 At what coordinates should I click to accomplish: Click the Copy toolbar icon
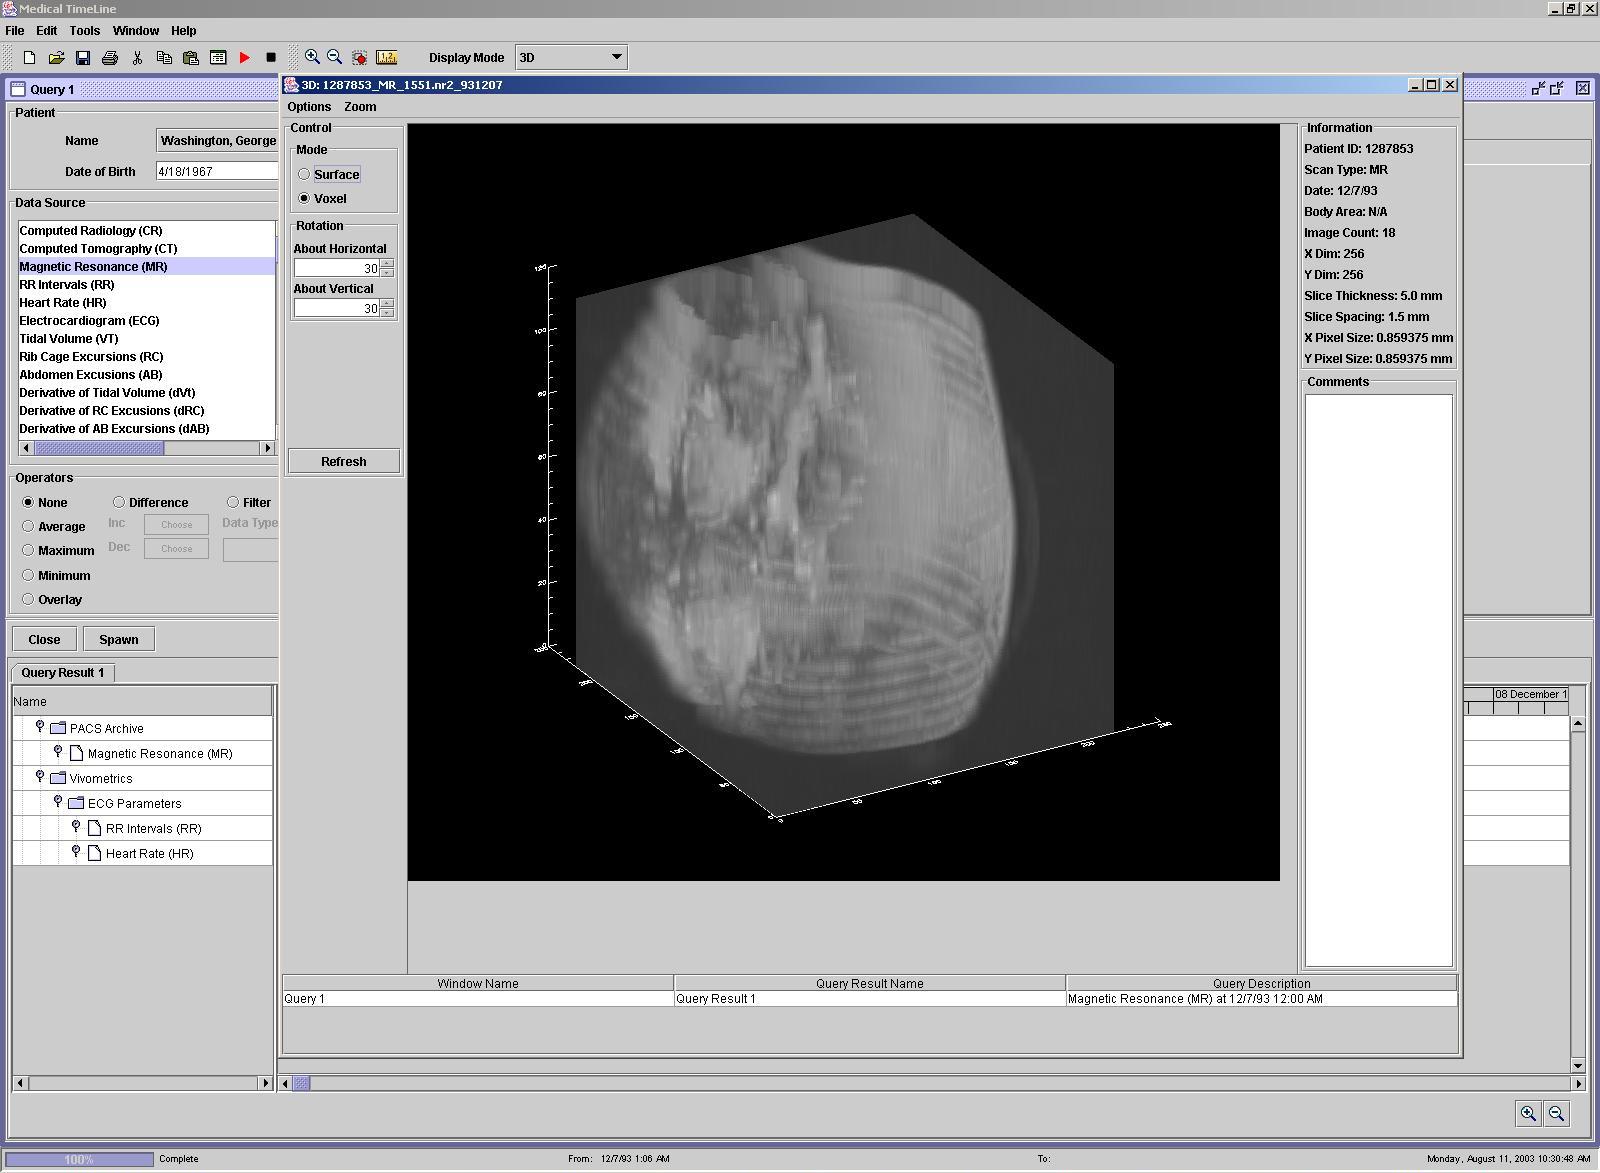pyautogui.click(x=164, y=58)
